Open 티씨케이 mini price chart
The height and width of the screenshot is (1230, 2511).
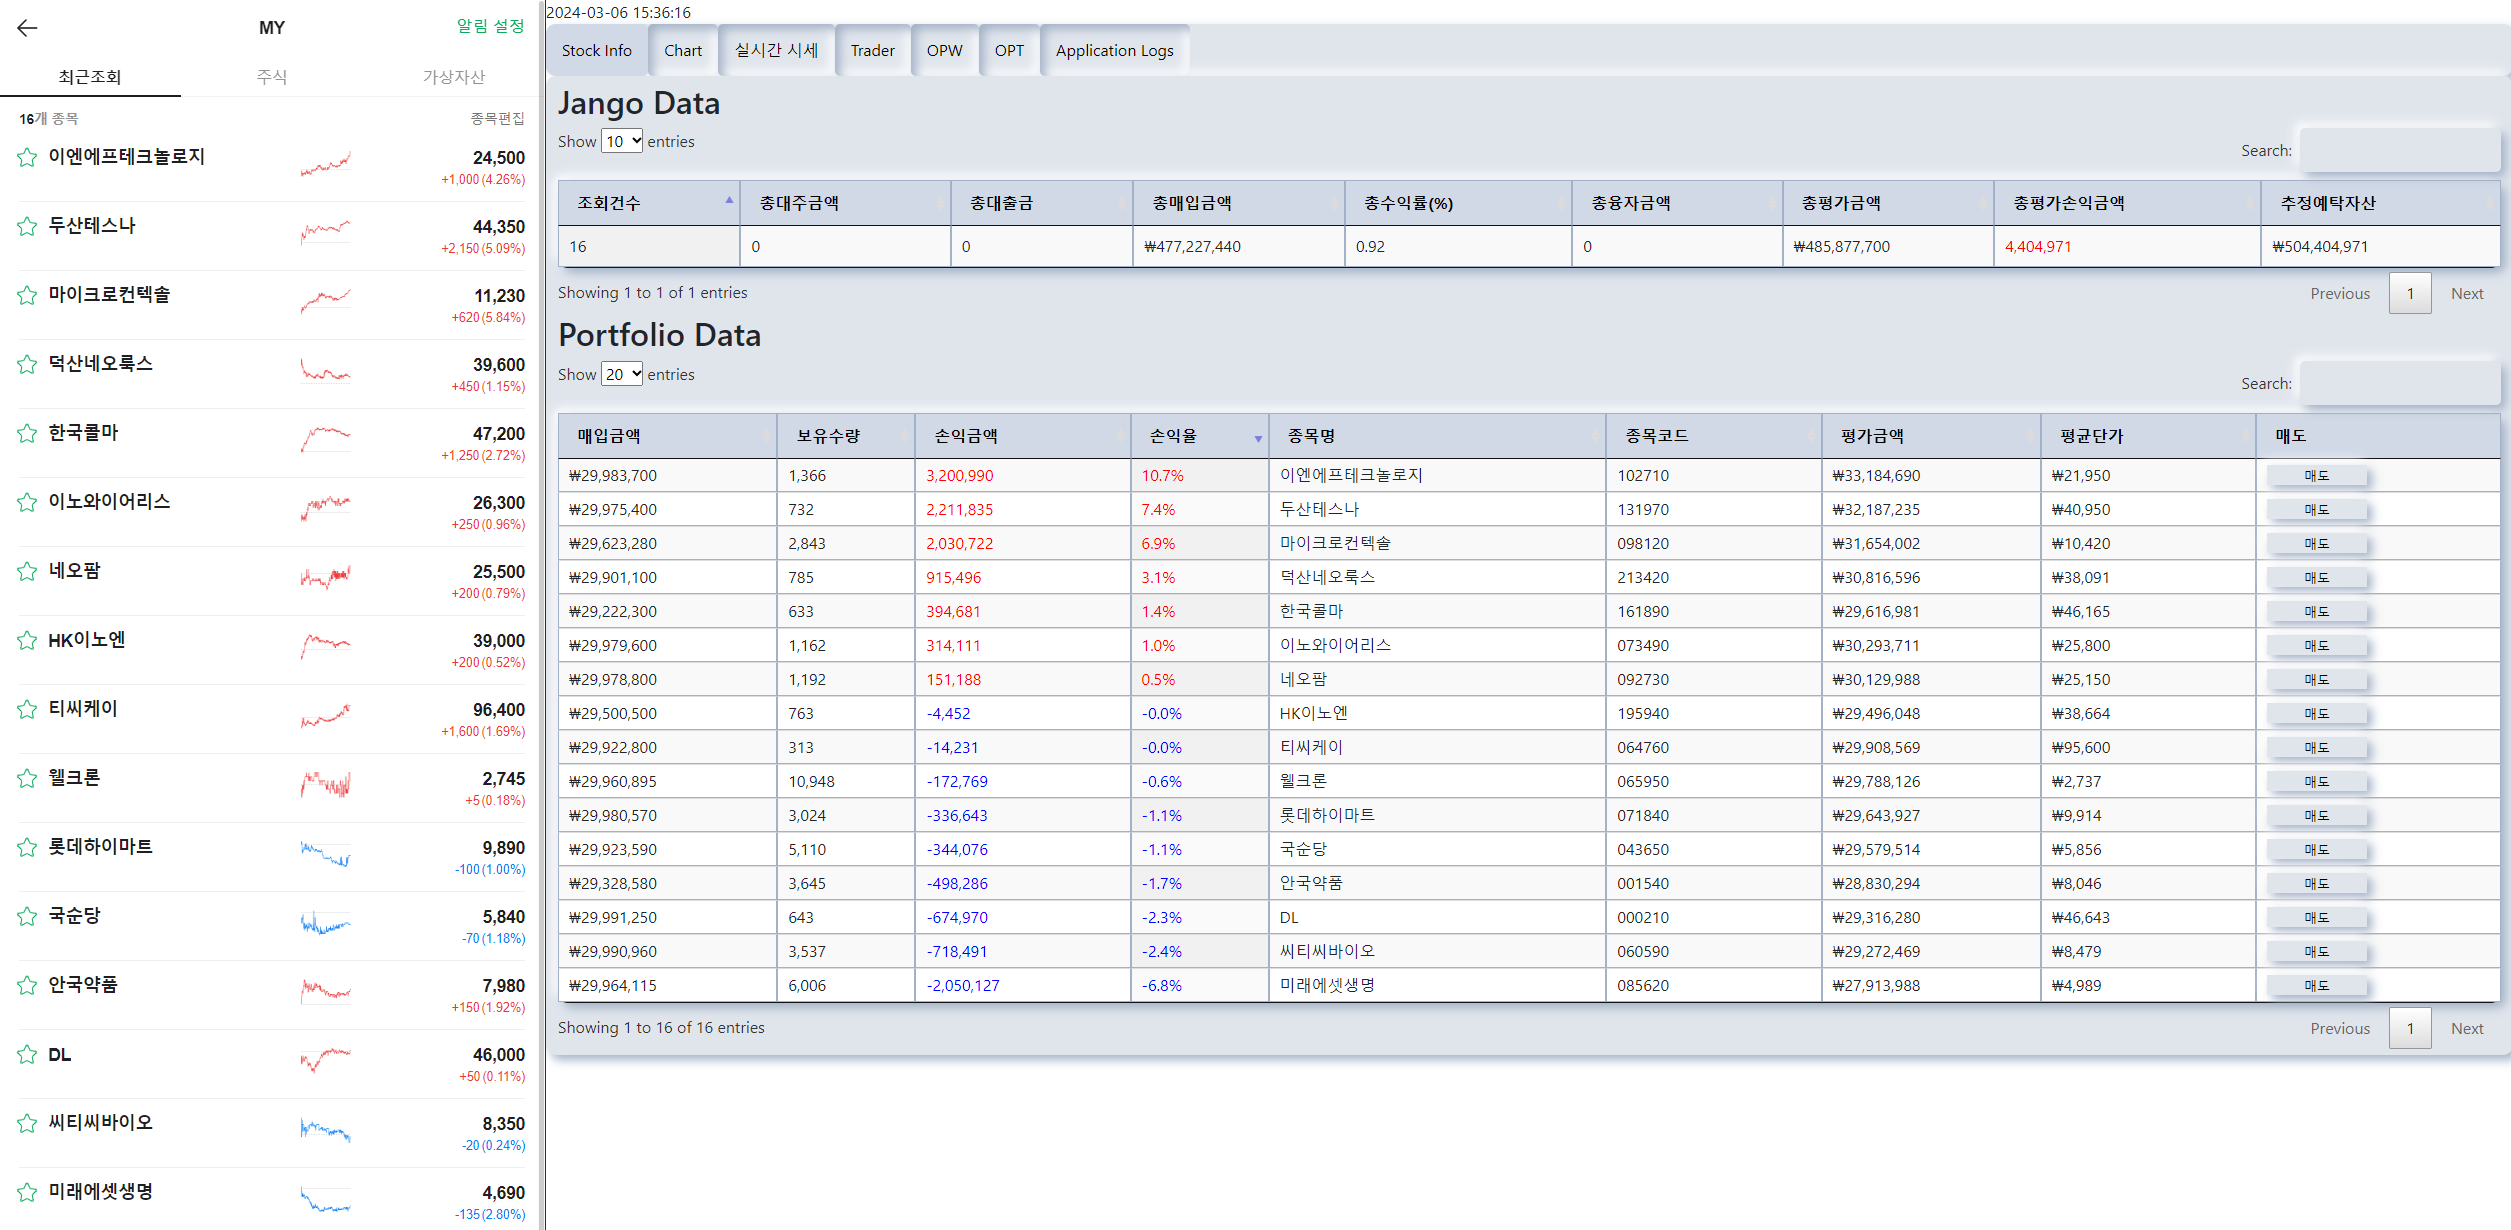326,716
